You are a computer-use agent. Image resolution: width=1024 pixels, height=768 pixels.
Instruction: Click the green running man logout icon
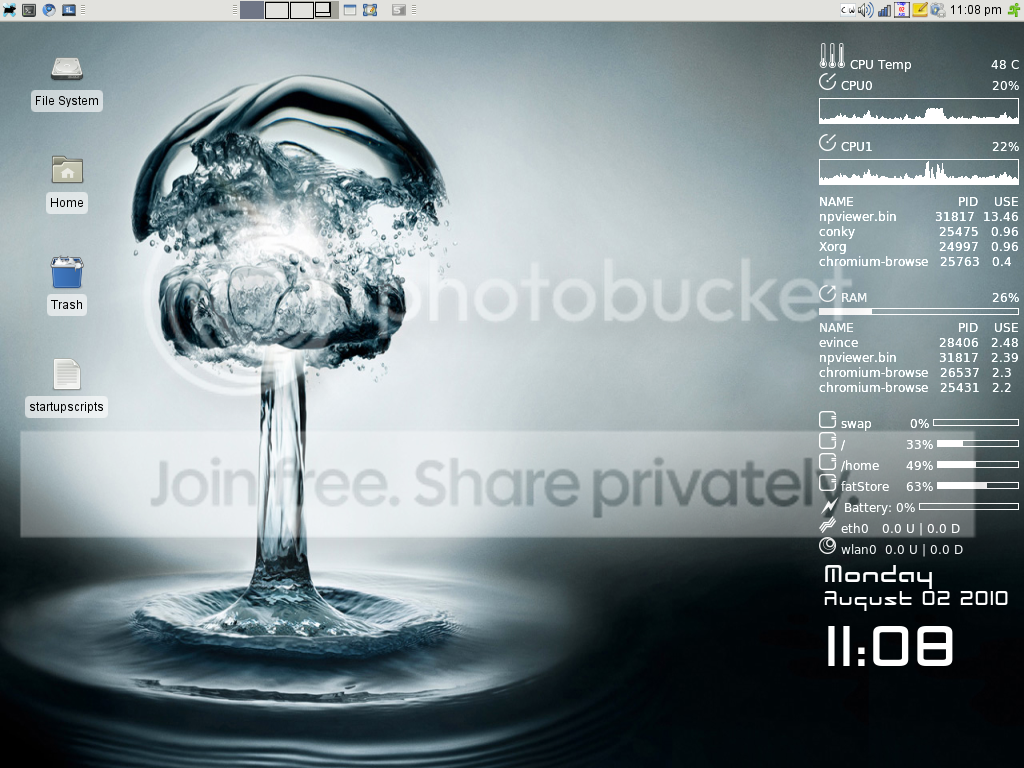click(1014, 10)
